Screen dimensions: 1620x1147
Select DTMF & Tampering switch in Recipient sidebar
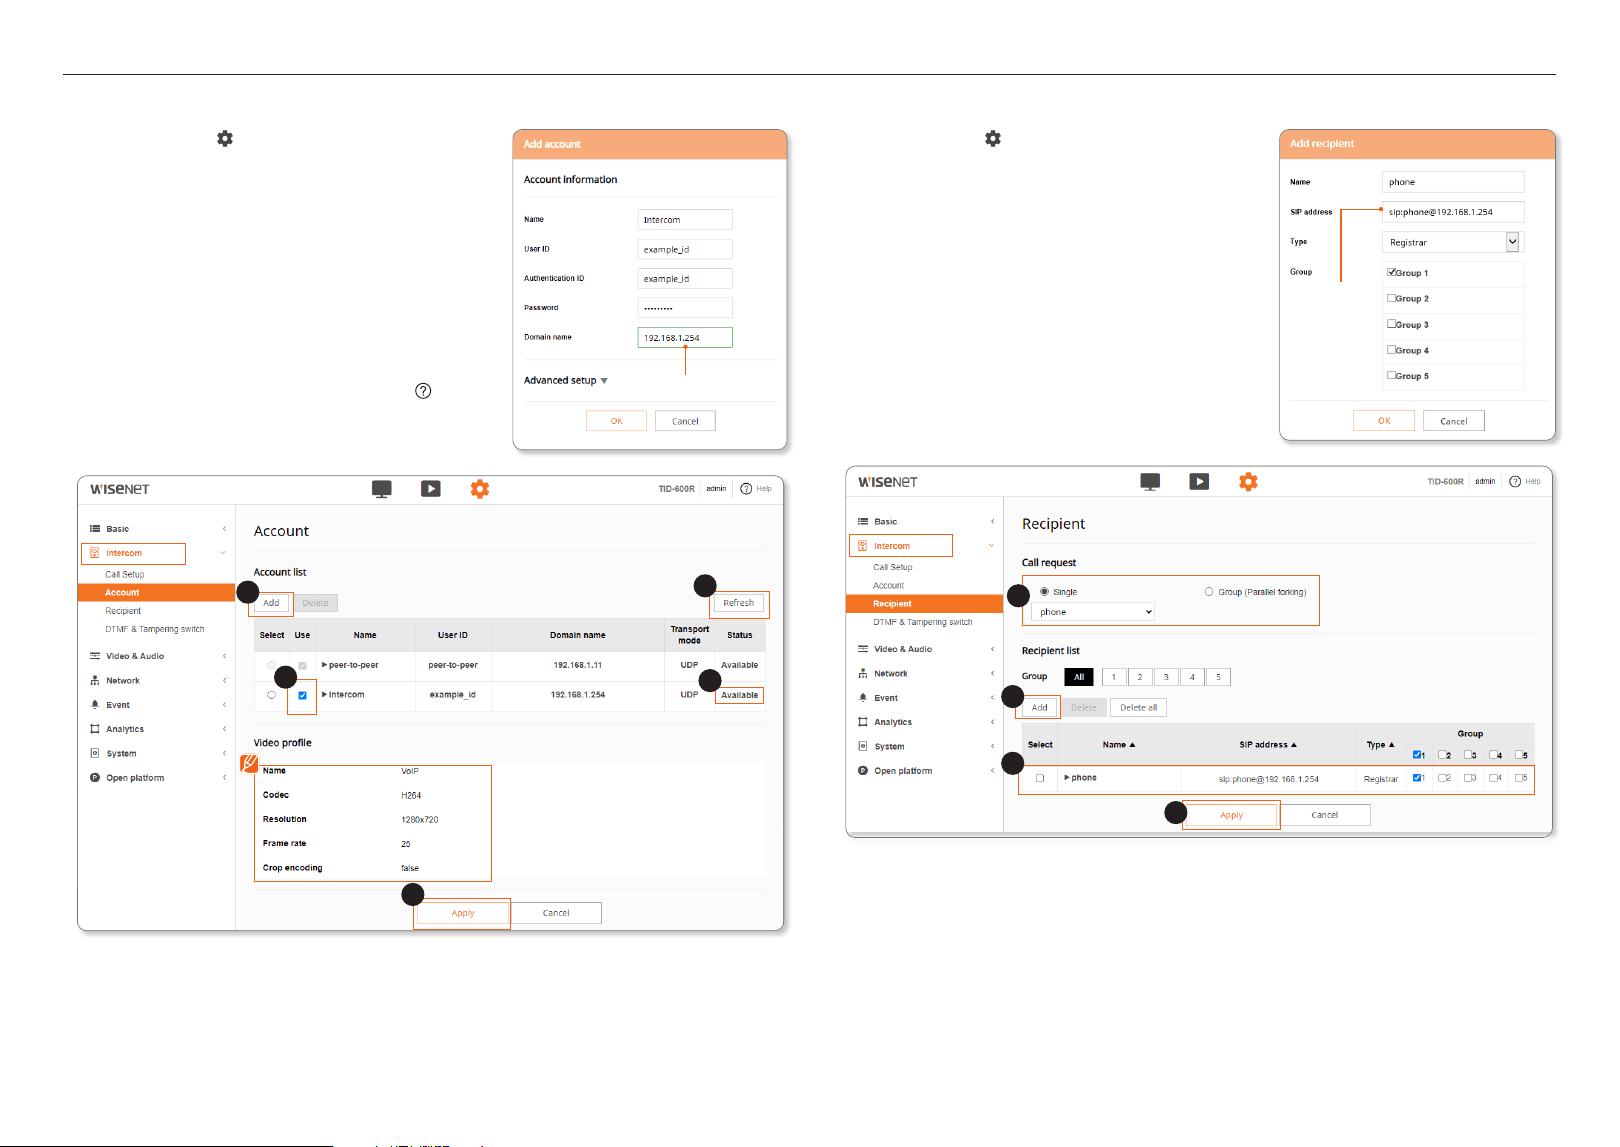coord(922,622)
